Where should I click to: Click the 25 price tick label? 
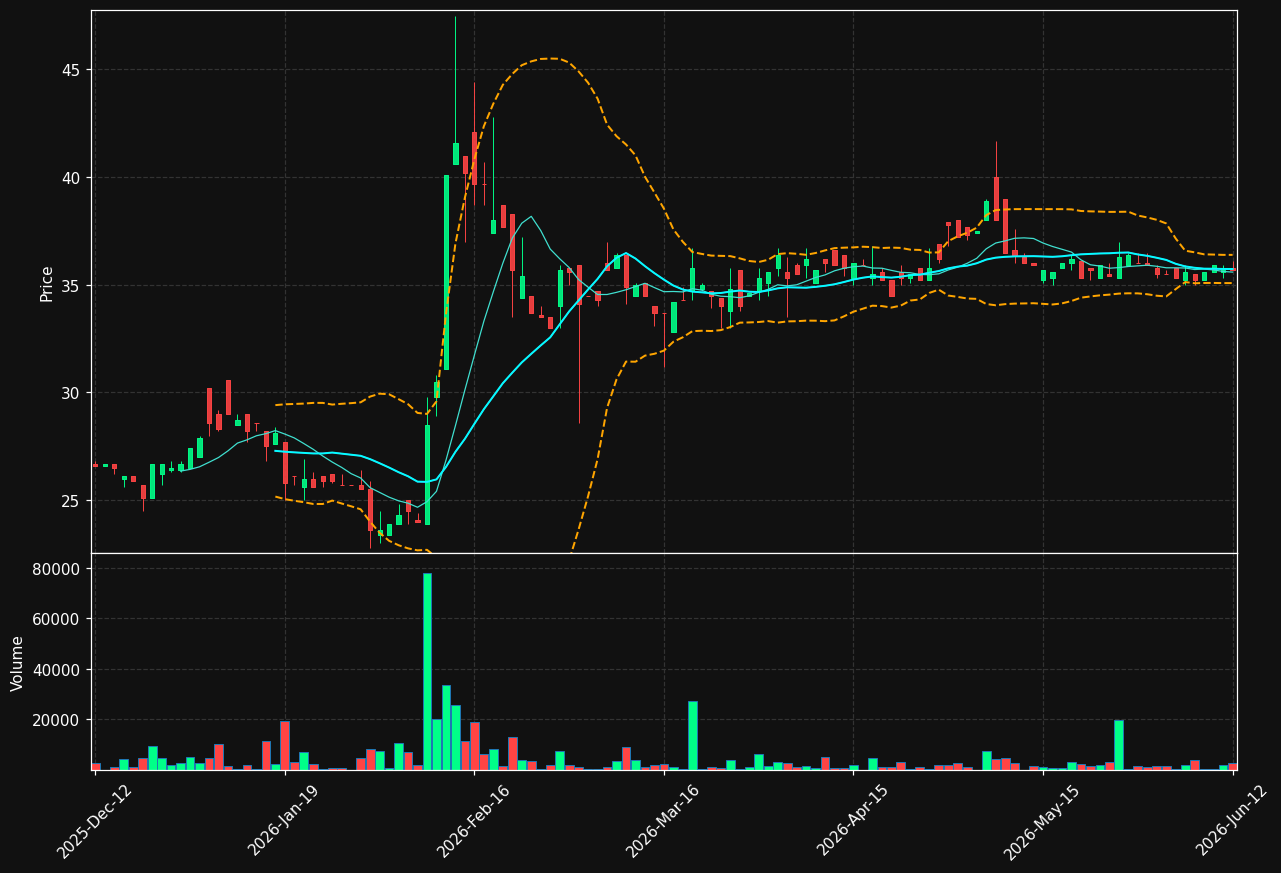pyautogui.click(x=71, y=501)
